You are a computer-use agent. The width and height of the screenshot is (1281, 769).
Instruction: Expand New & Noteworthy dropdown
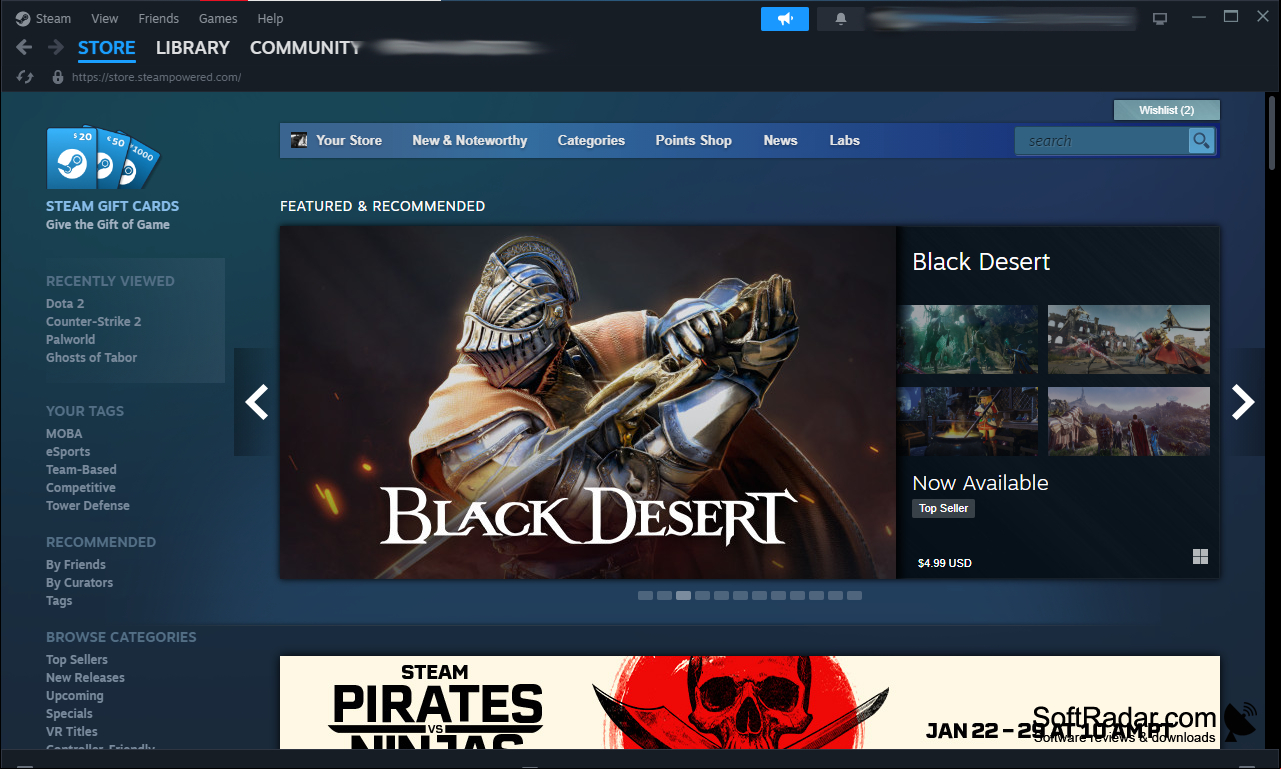(470, 141)
